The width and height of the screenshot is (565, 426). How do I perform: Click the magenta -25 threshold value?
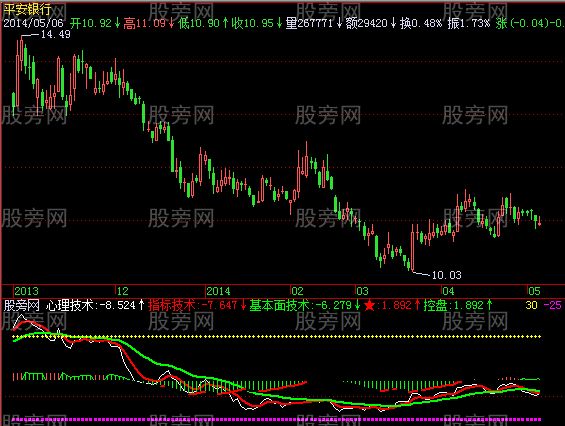[552, 306]
